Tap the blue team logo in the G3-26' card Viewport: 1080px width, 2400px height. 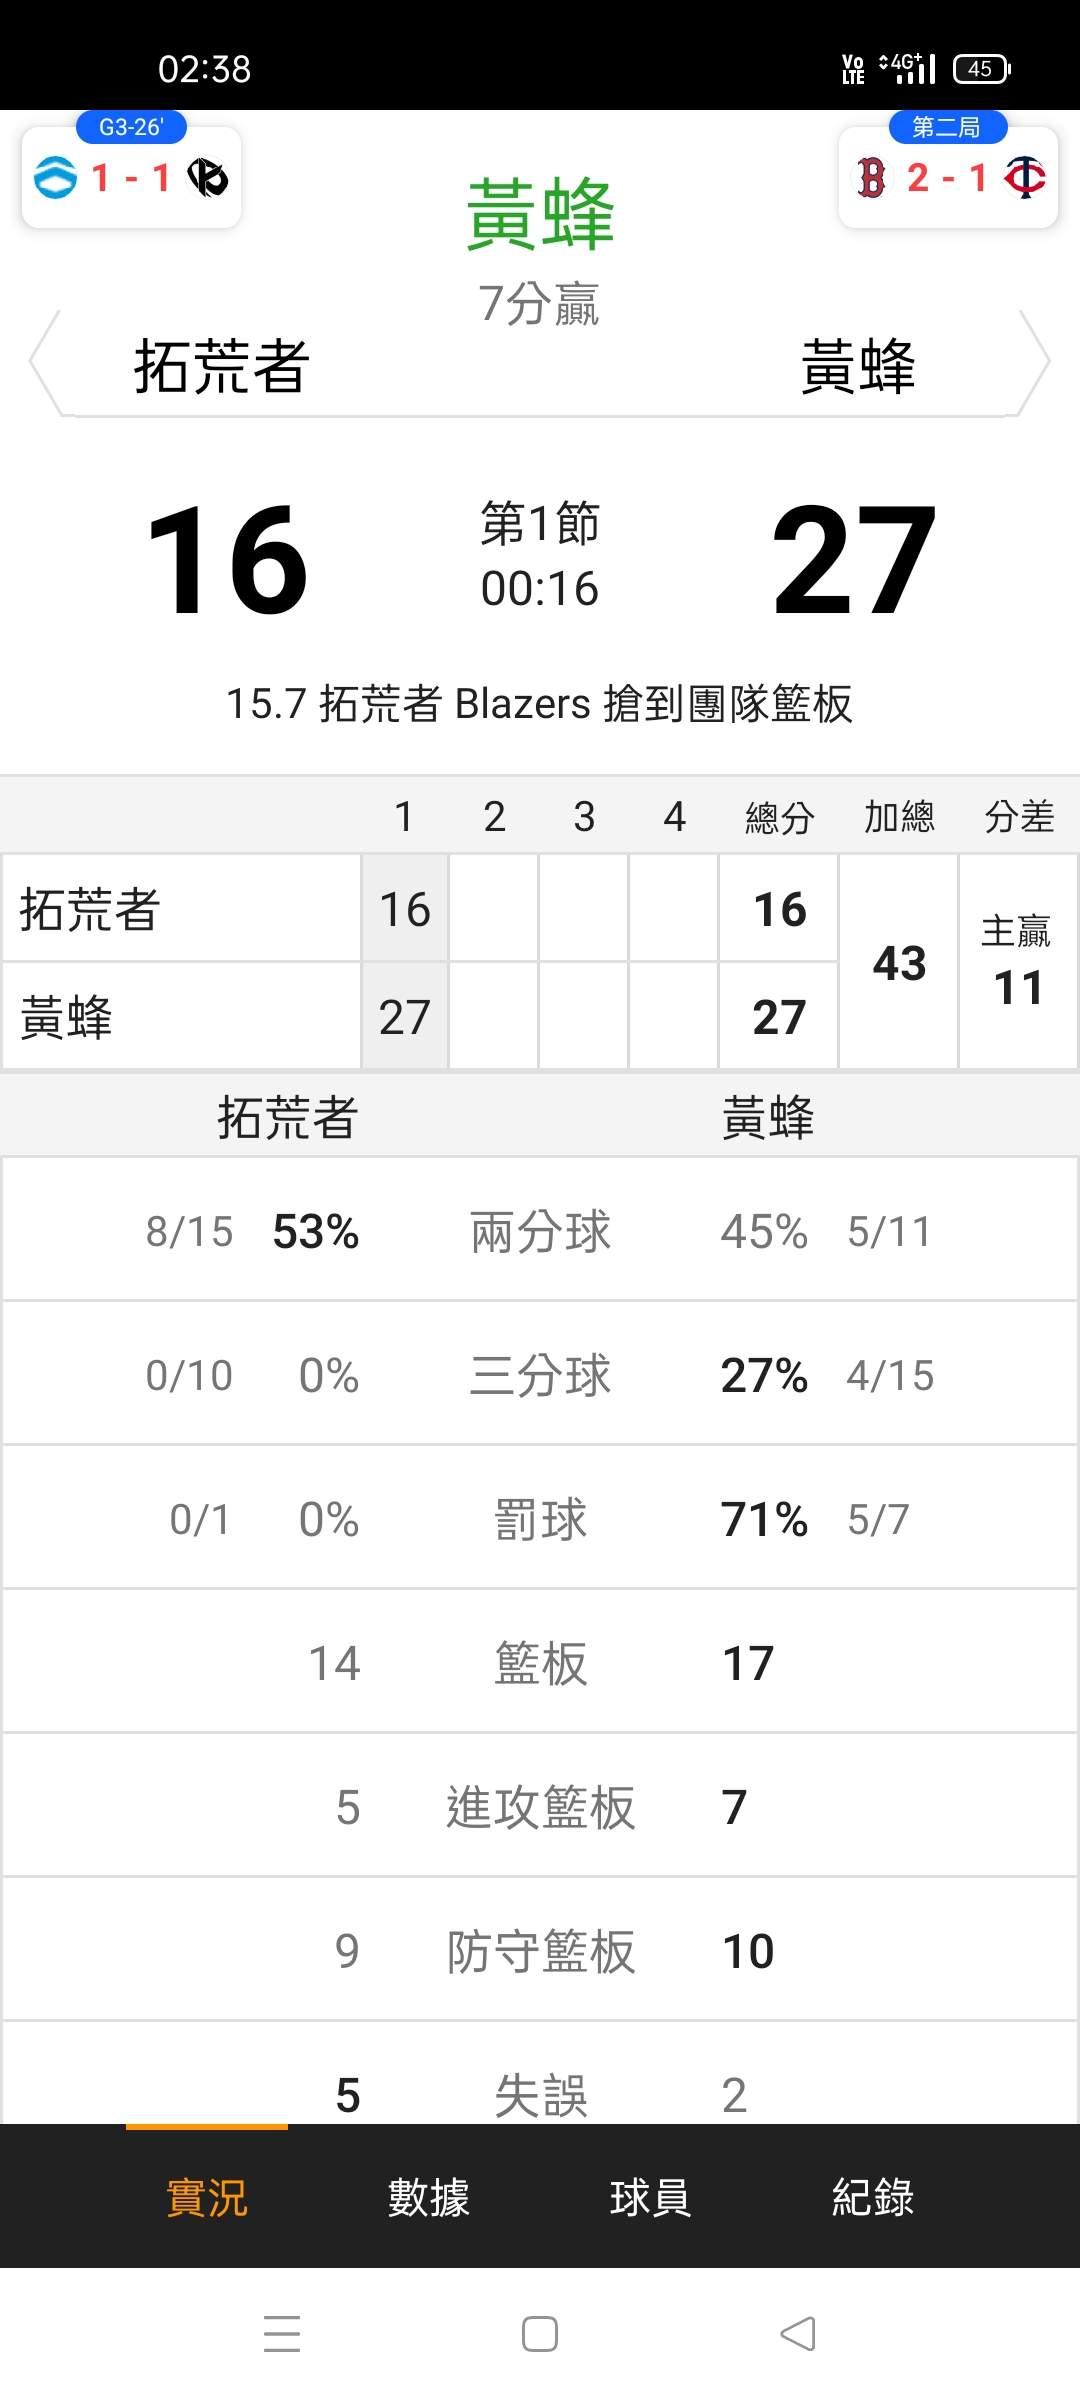coord(55,178)
